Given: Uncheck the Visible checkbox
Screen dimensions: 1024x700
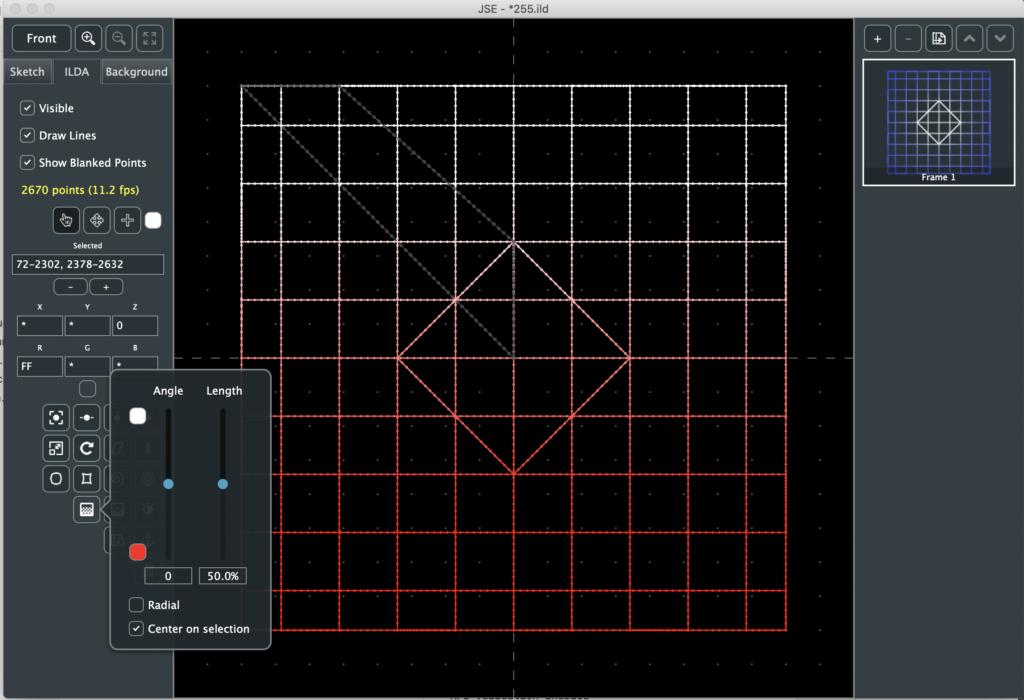Looking at the screenshot, I should click(28, 108).
